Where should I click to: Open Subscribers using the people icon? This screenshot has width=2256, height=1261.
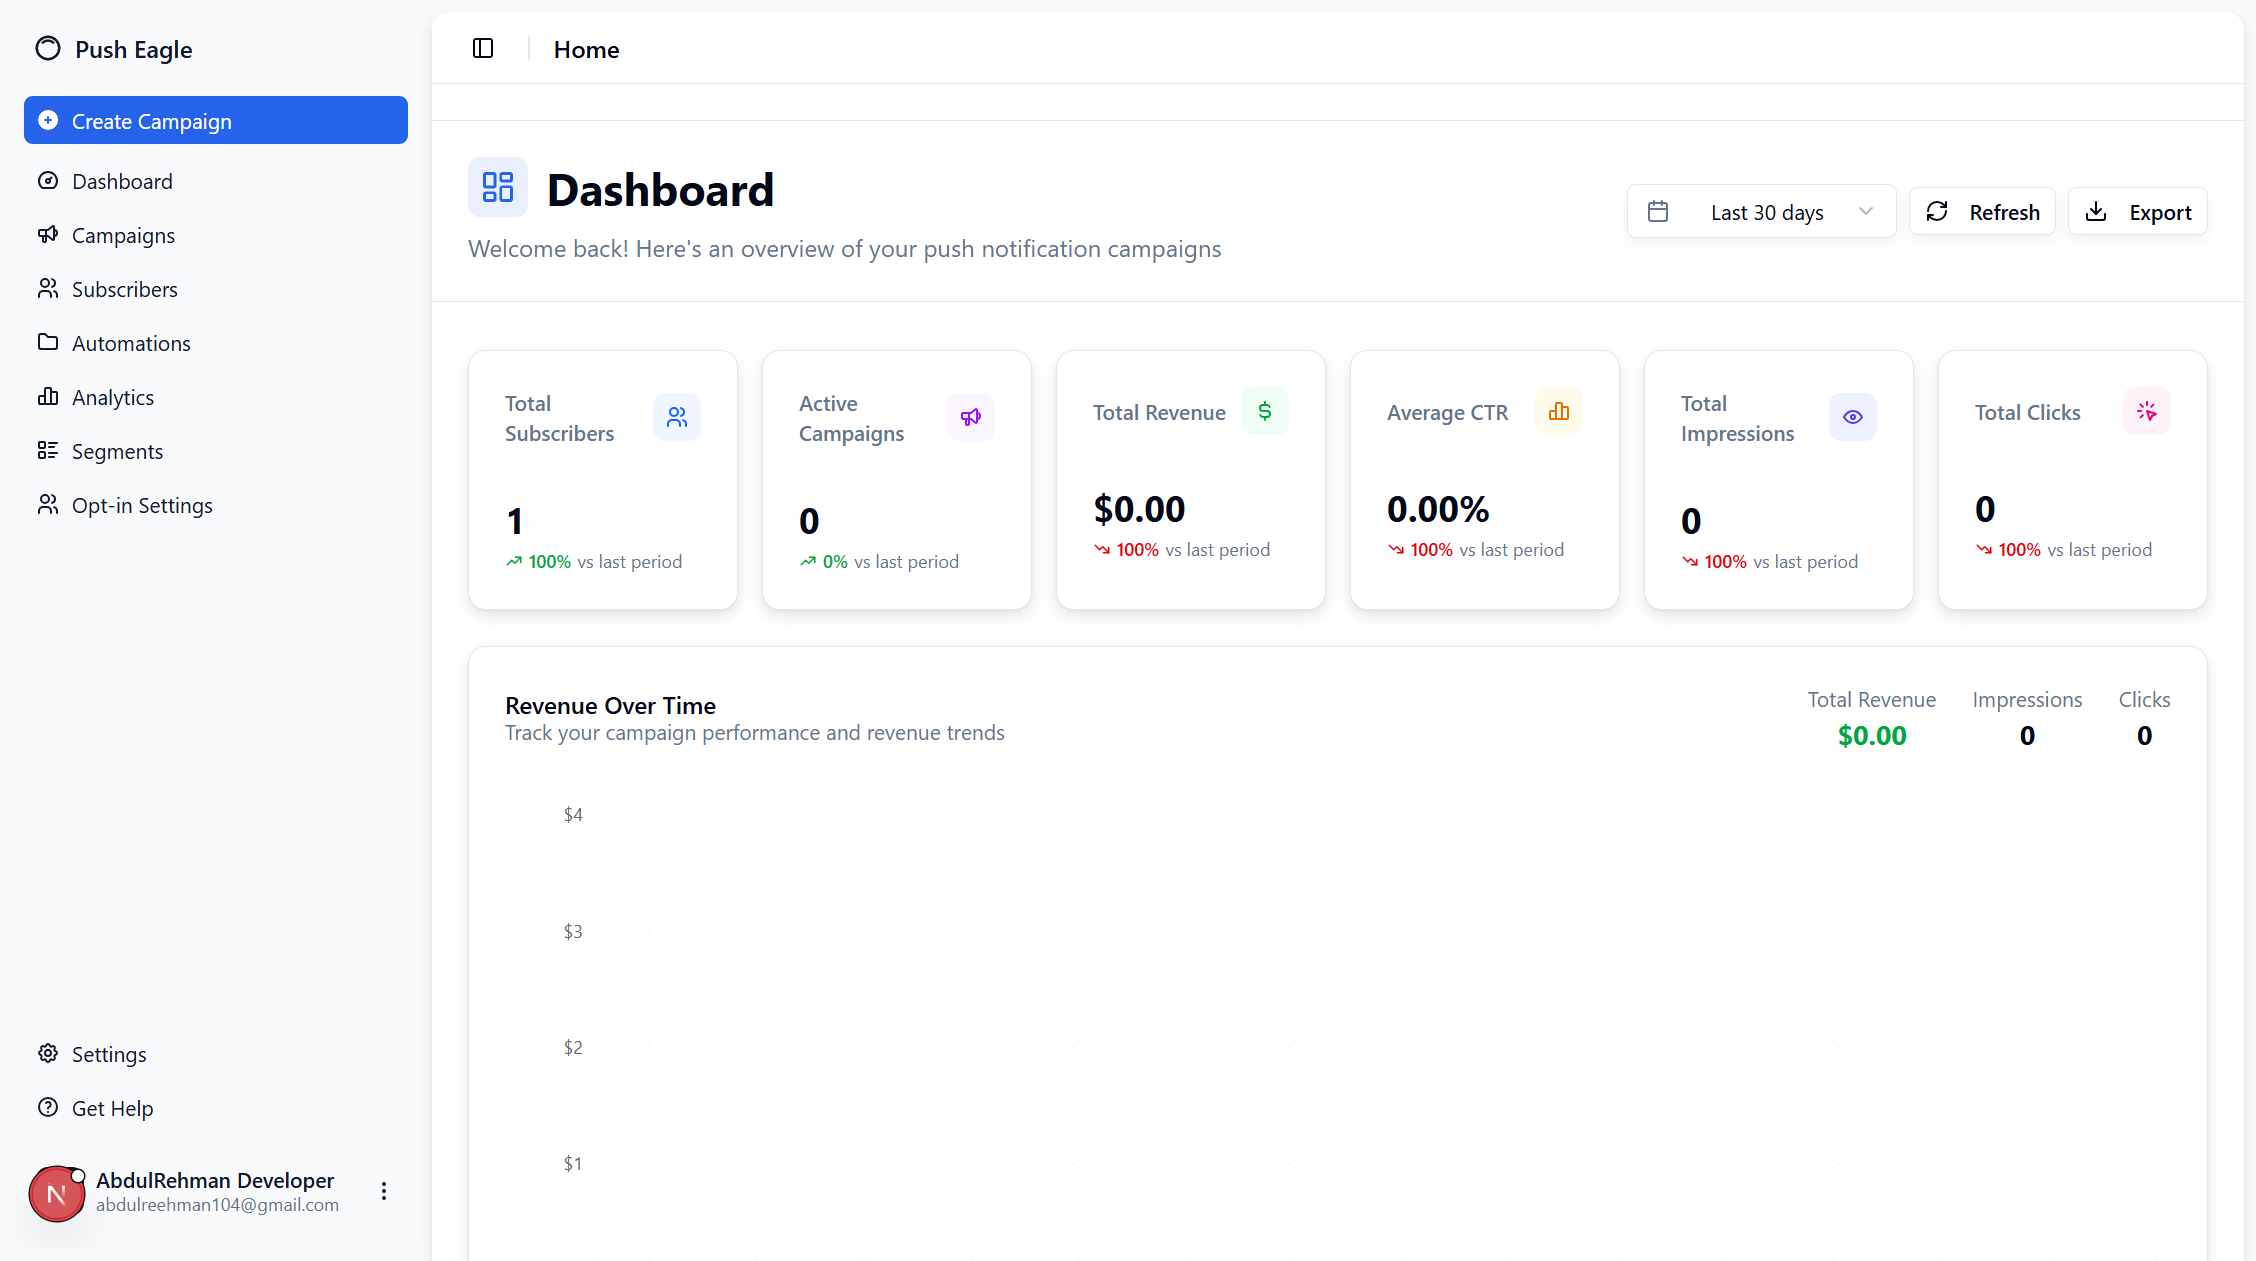[x=48, y=289]
